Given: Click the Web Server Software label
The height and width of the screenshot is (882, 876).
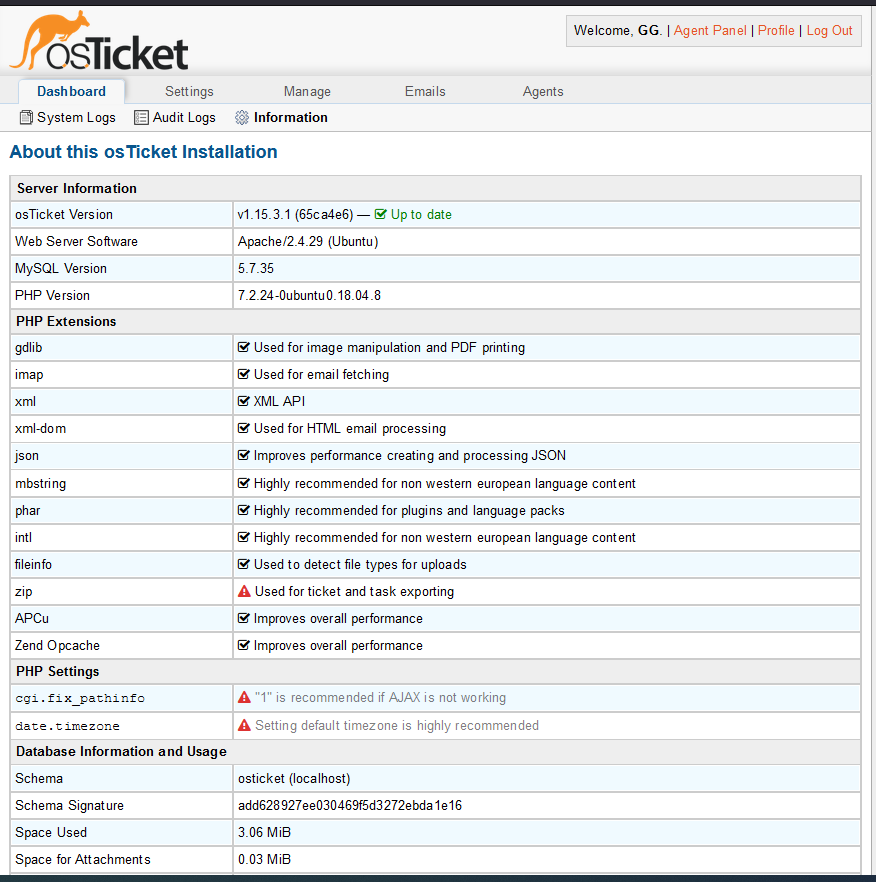Looking at the screenshot, I should pos(76,241).
